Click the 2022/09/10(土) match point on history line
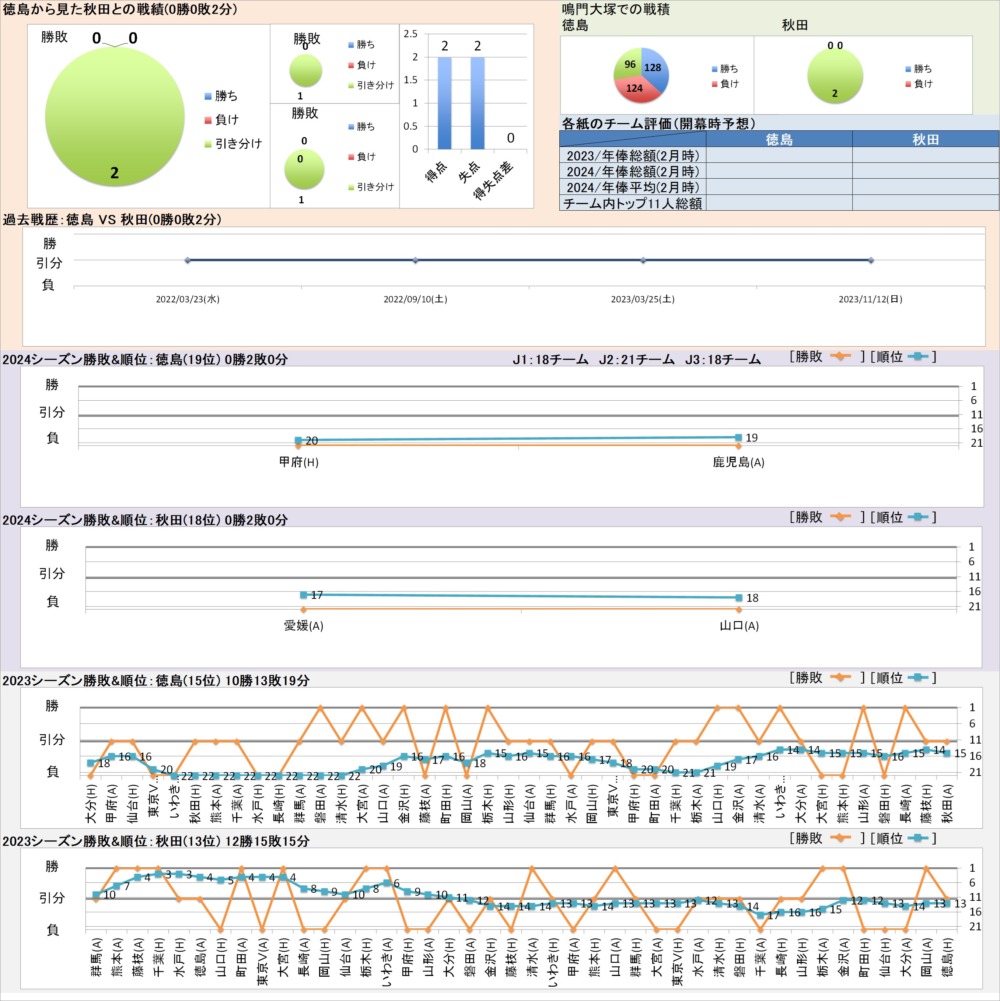 click(x=415, y=260)
